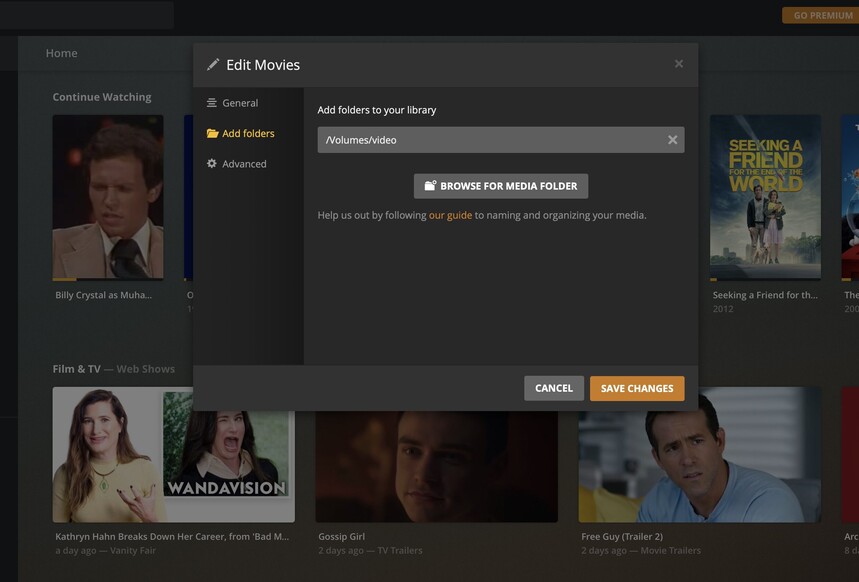Image resolution: width=859 pixels, height=582 pixels.
Task: Click the General list icon
Action: point(211,103)
